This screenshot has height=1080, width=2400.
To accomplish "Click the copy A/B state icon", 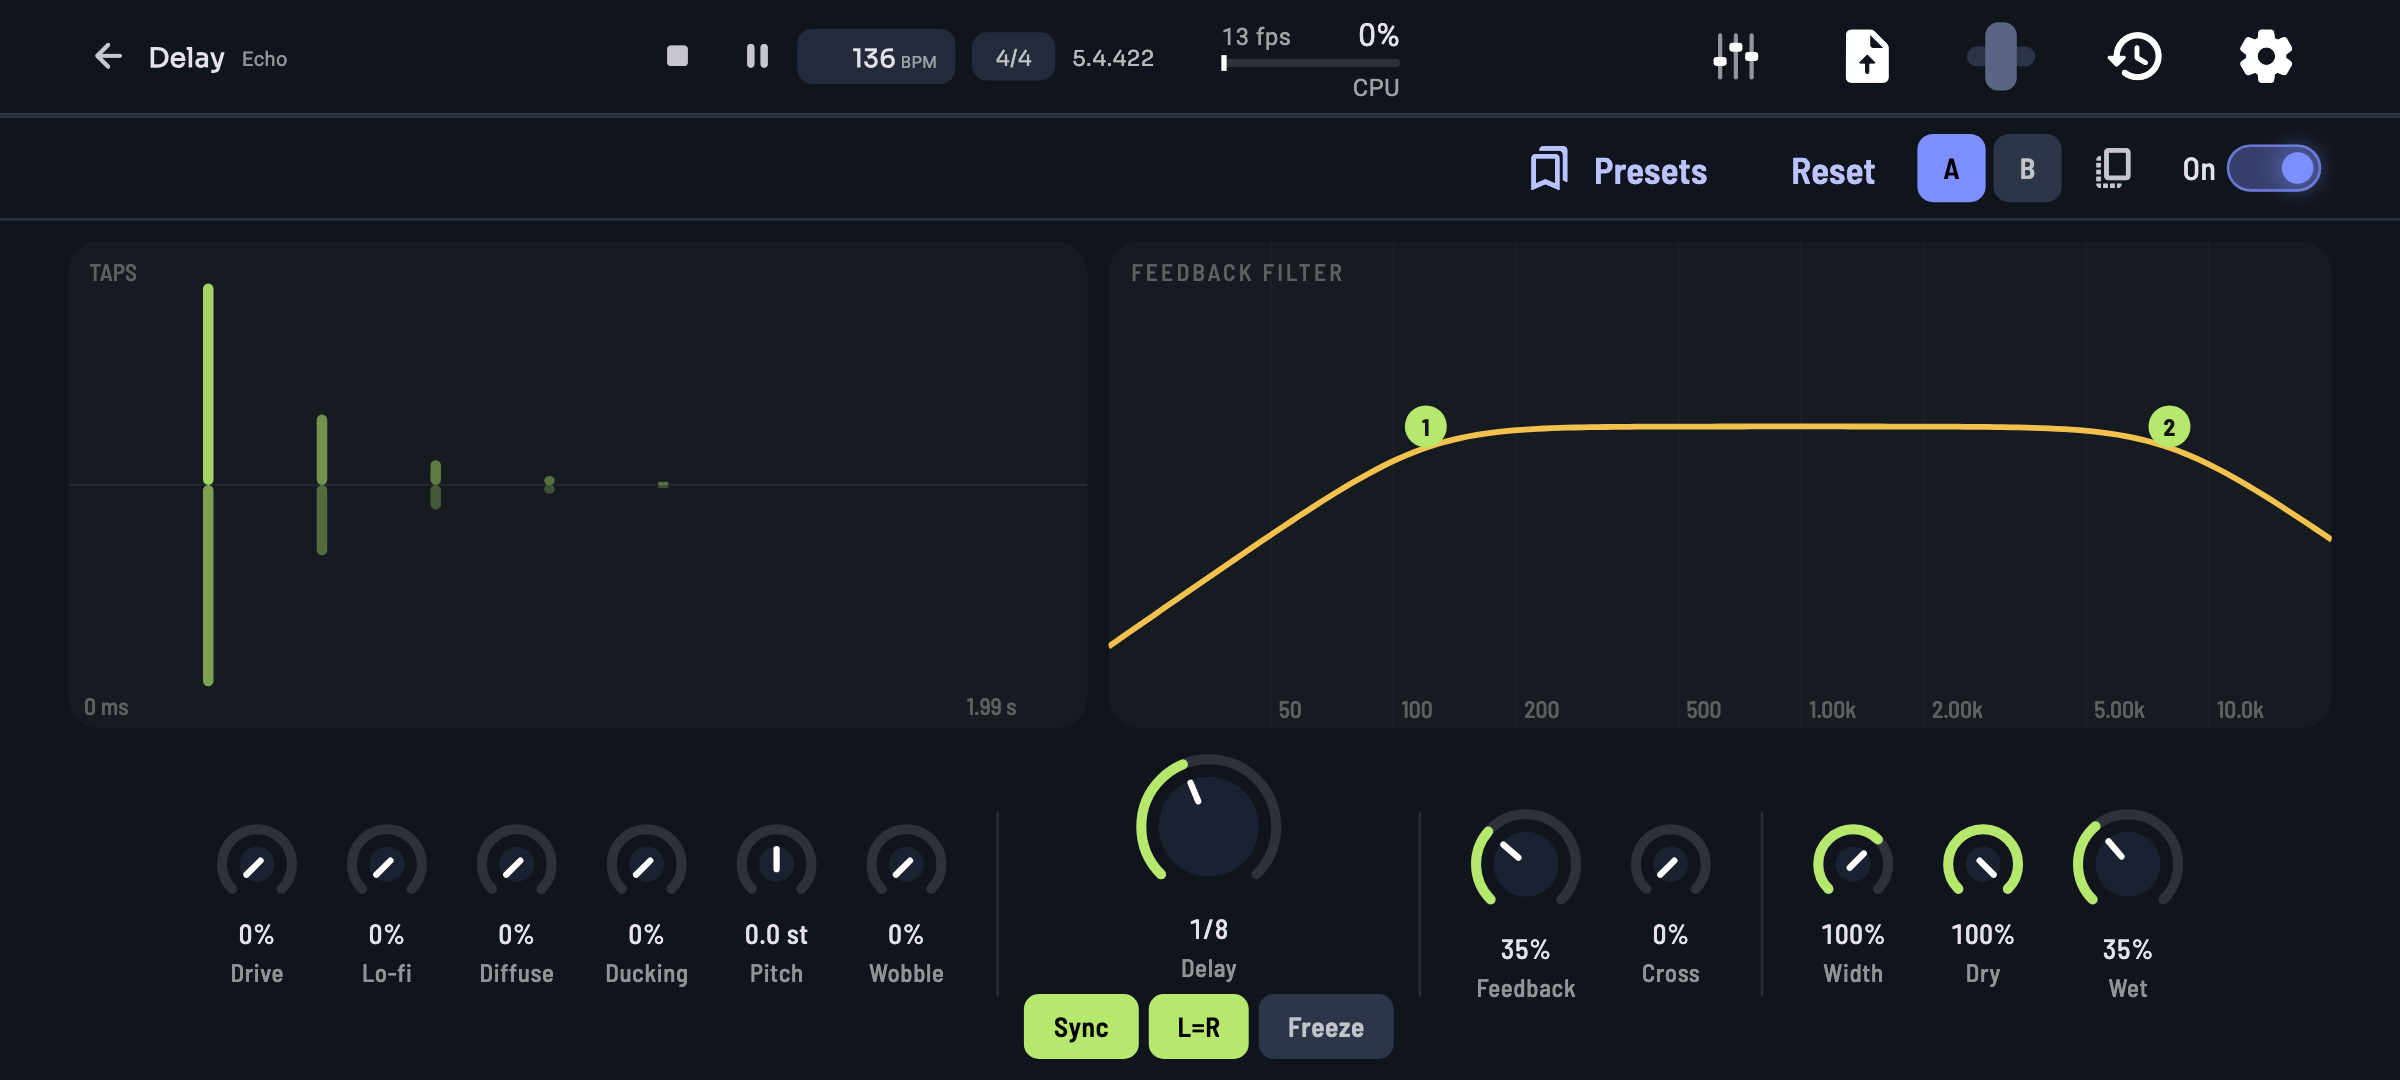I will coord(2113,169).
